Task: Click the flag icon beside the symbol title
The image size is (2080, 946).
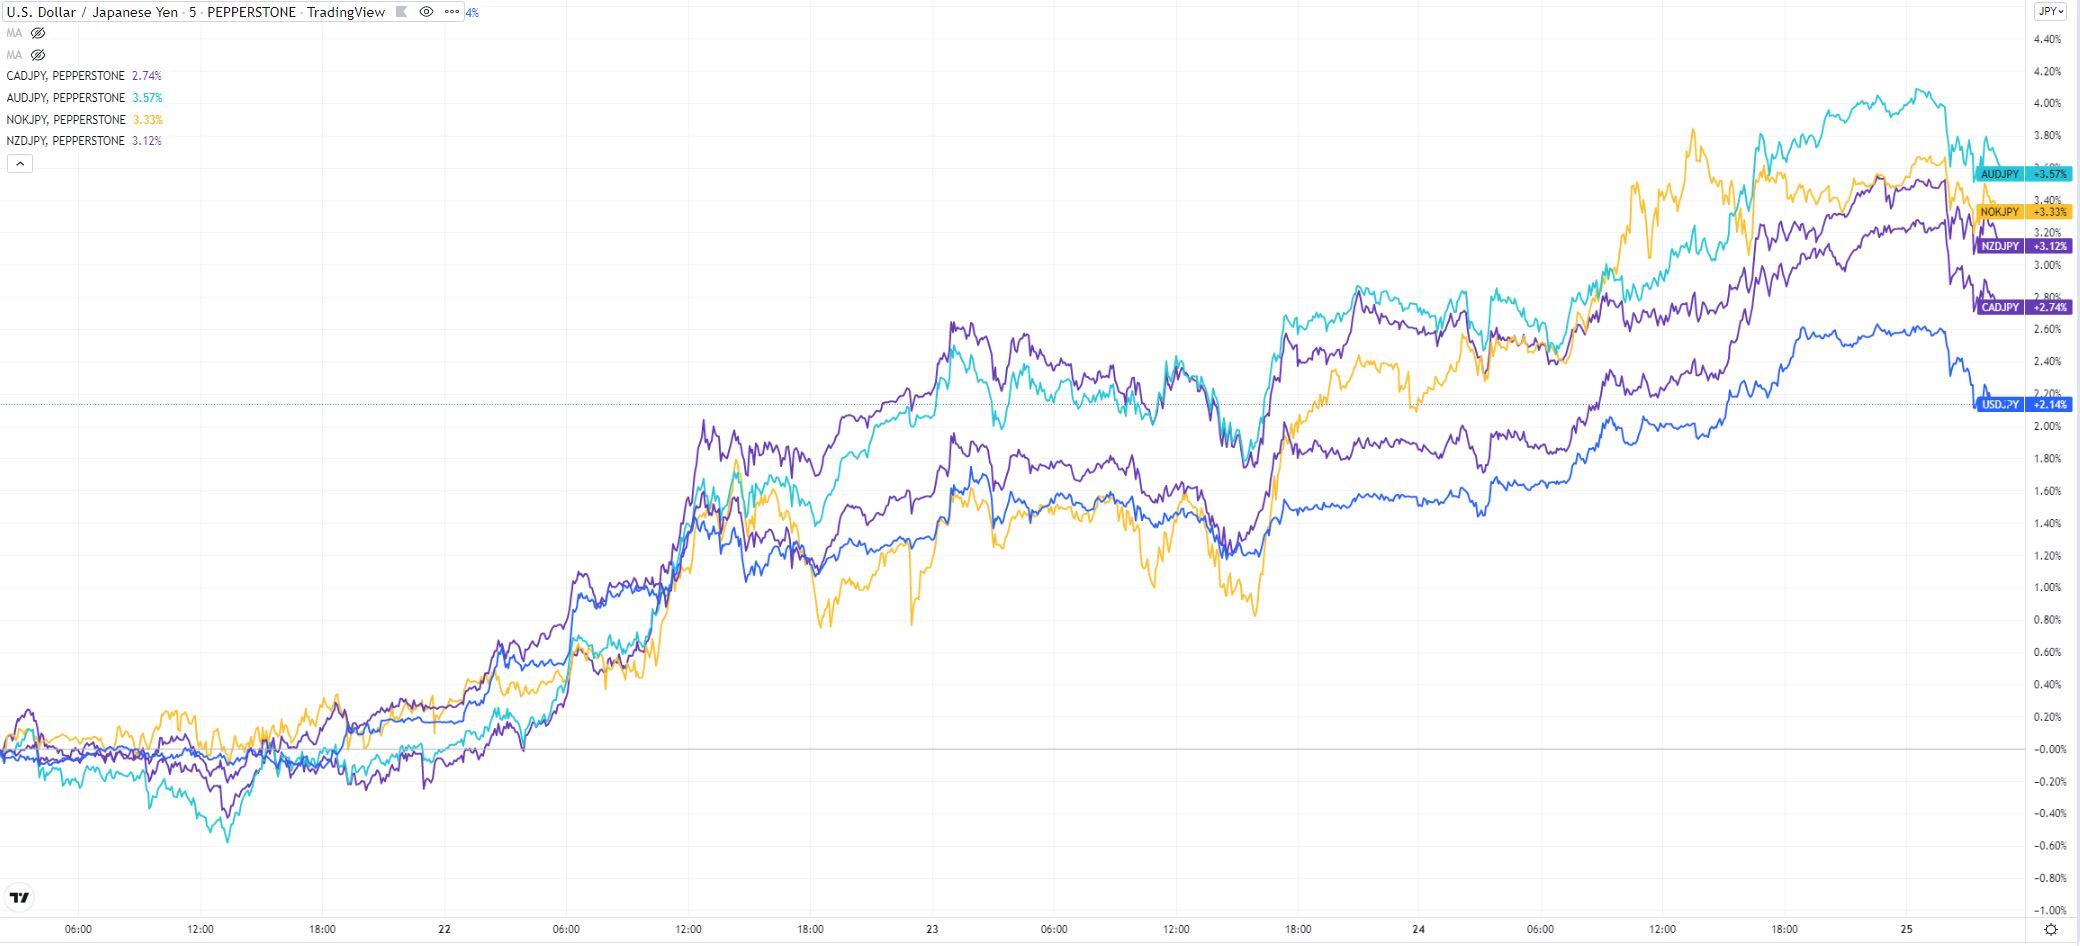Action: pos(402,12)
